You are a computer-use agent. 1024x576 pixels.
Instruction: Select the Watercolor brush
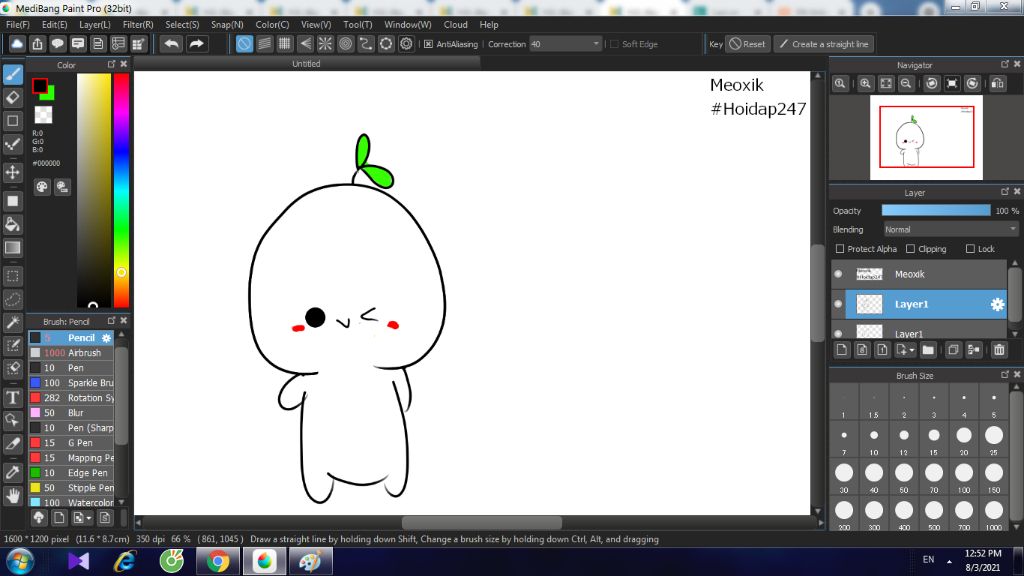71,503
